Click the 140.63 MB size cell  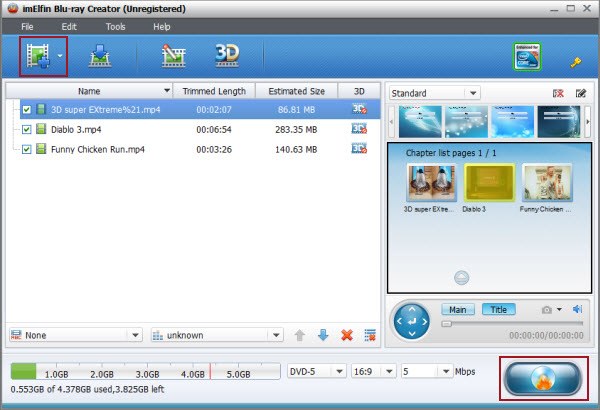tap(296, 149)
